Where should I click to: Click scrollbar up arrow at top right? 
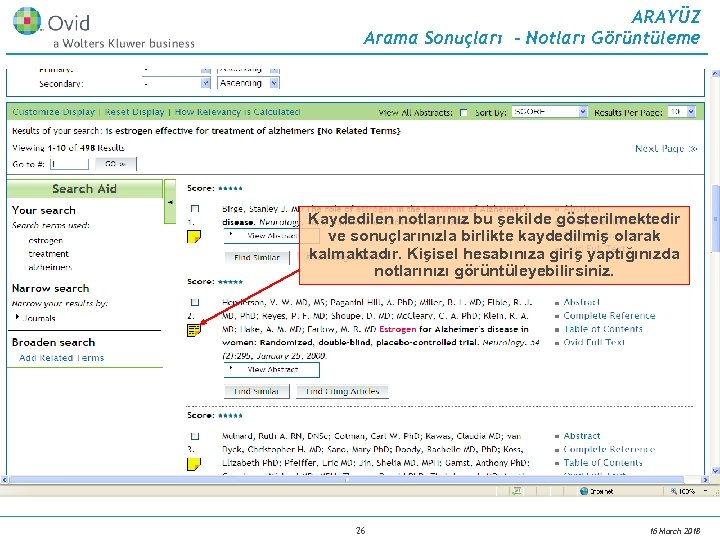click(x=715, y=73)
